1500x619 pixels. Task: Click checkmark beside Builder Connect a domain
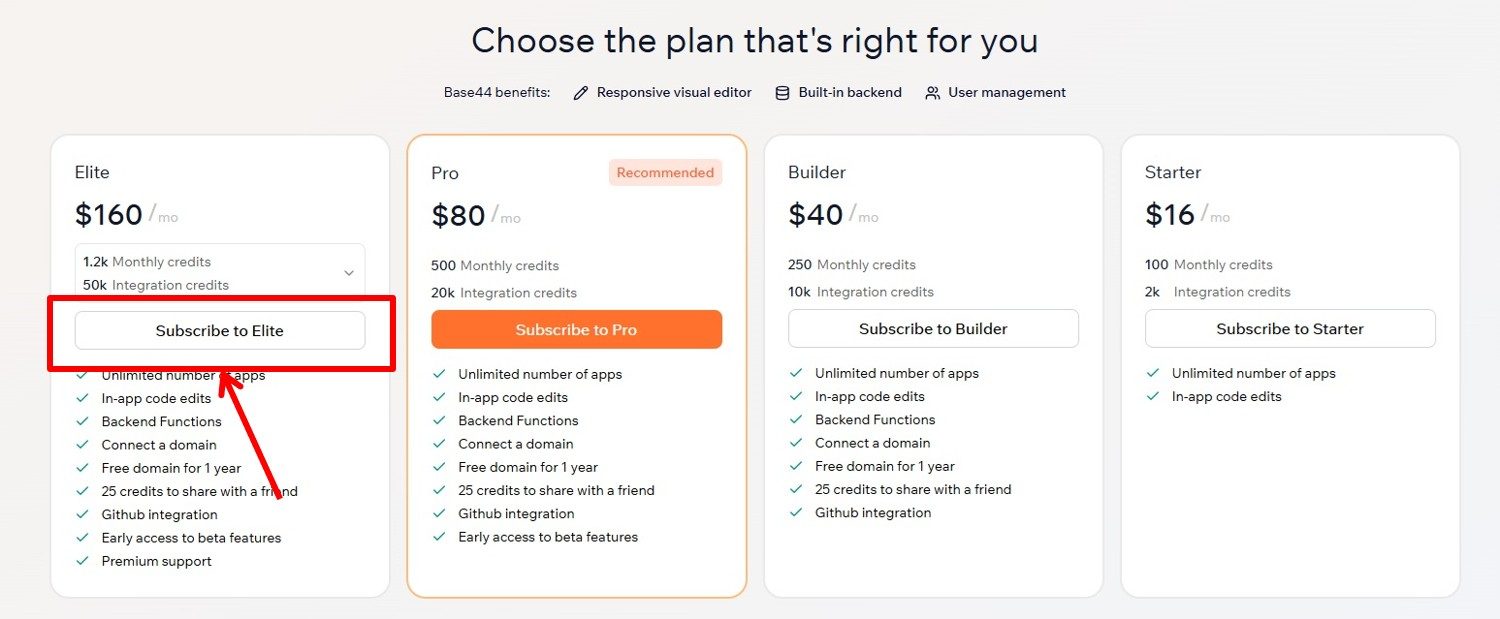(796, 443)
